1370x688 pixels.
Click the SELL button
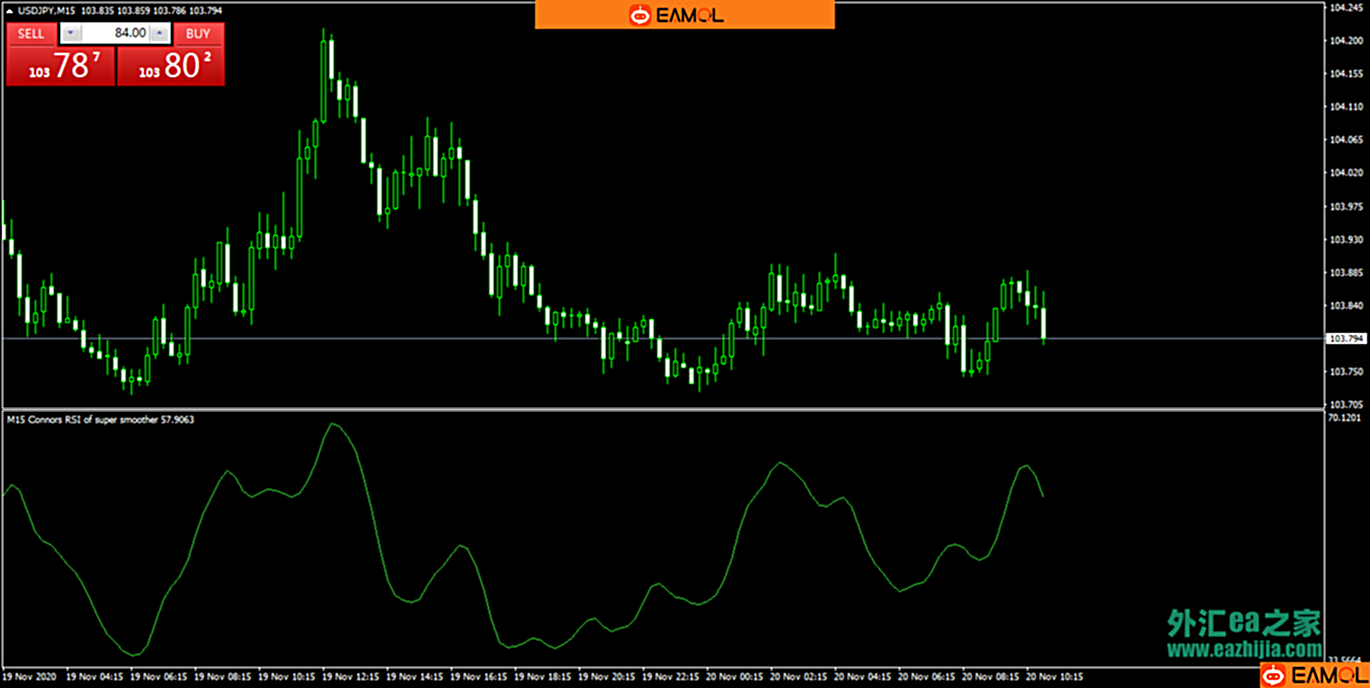32,33
